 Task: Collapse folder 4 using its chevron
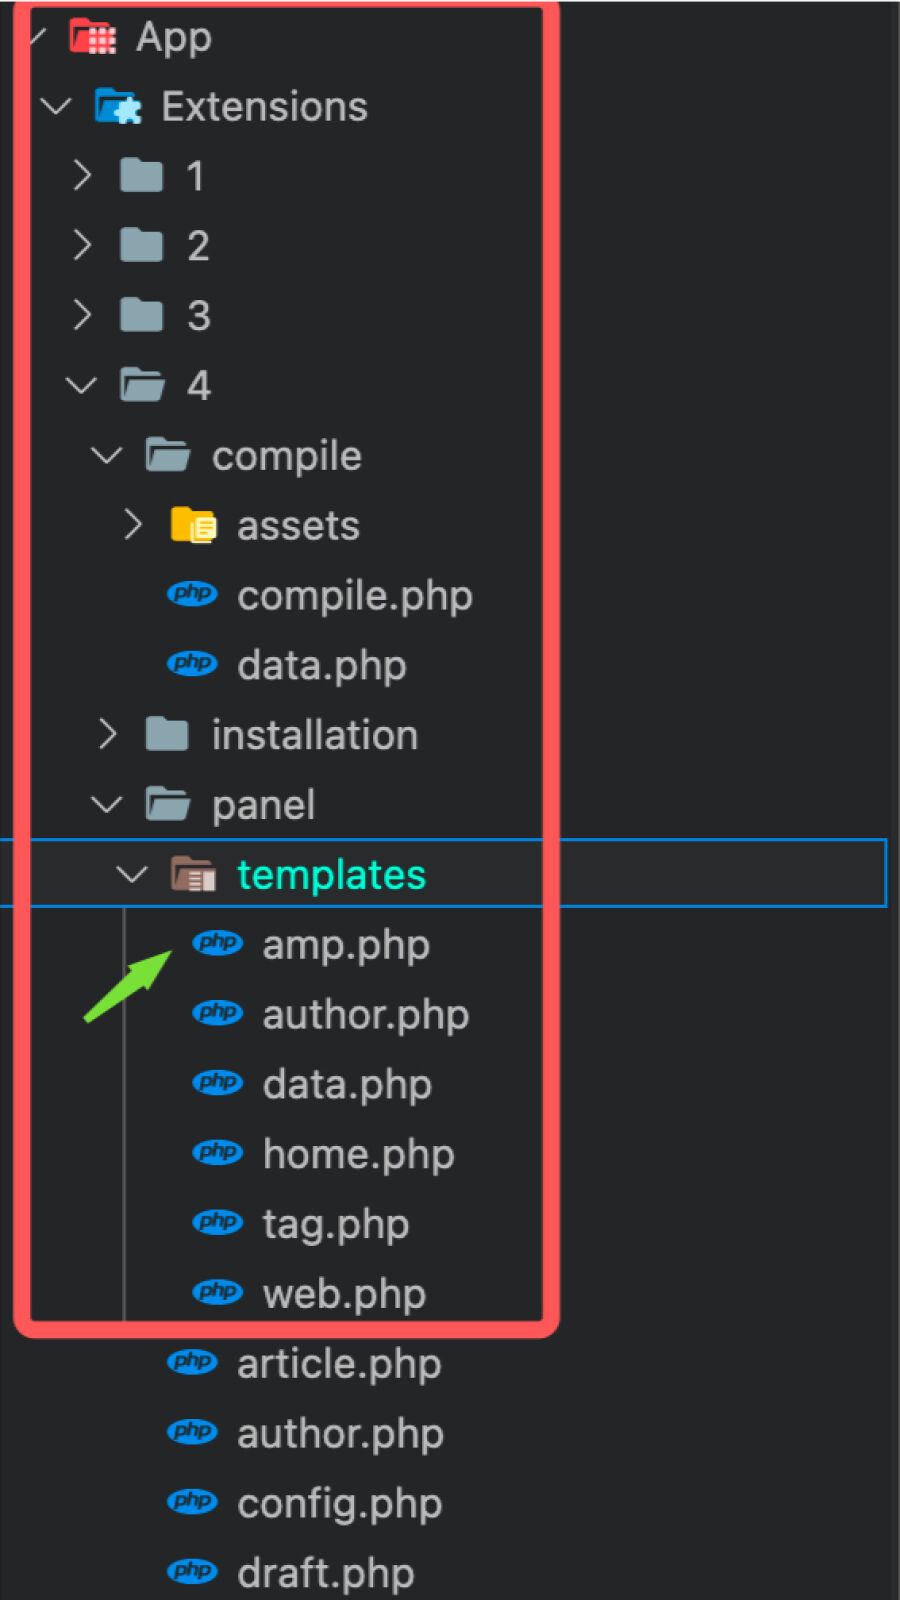[81, 385]
